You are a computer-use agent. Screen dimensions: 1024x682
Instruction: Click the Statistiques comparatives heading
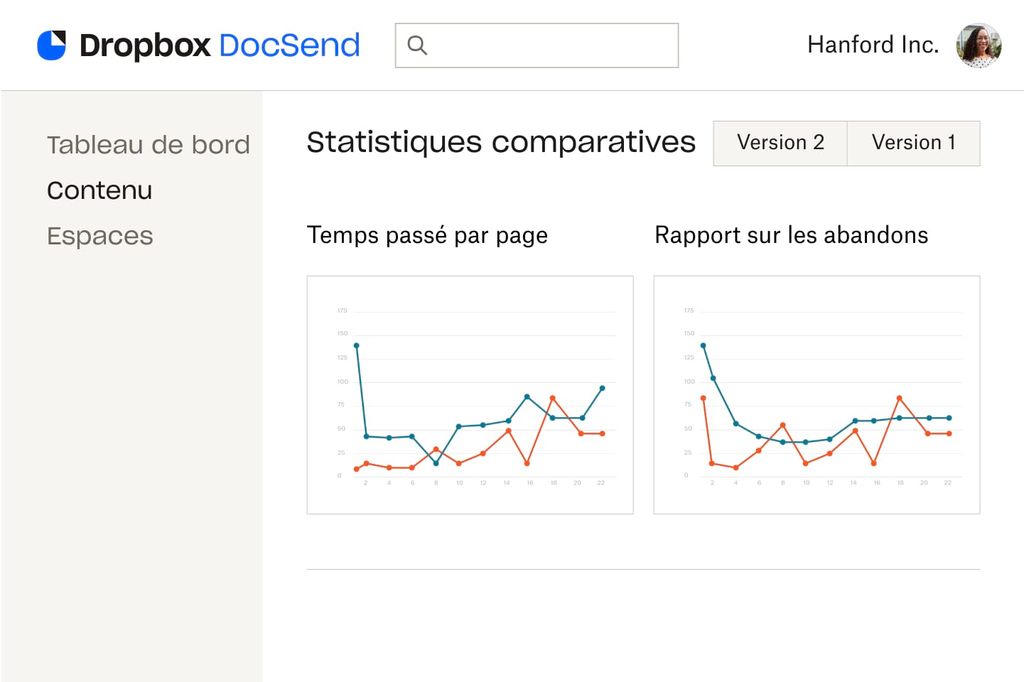click(501, 142)
